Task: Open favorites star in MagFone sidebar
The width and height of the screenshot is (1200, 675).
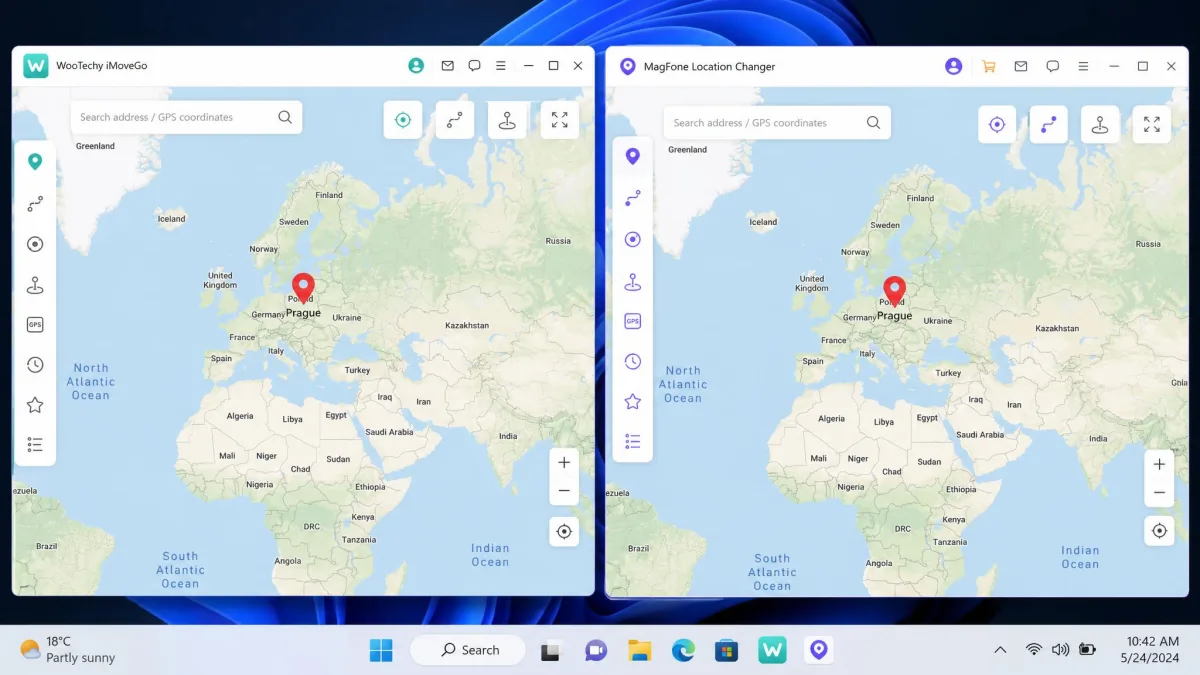Action: pos(632,401)
